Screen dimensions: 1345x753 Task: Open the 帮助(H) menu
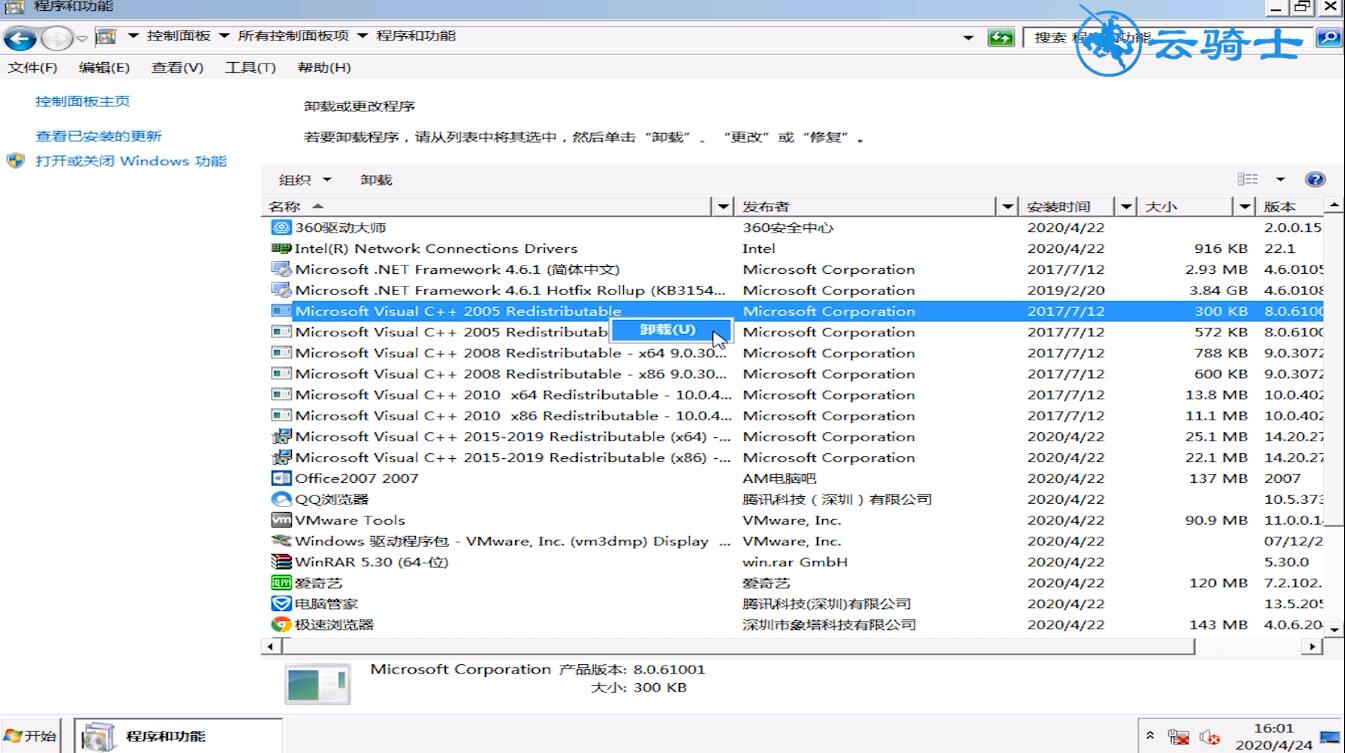324,68
